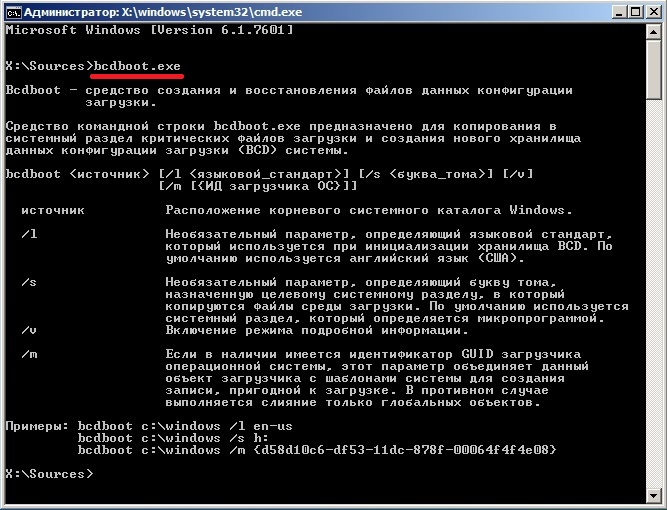The width and height of the screenshot is (667, 510).
Task: Click the text 'Microsoft Windows [Version 6.1.7601]'
Action: coord(149,30)
